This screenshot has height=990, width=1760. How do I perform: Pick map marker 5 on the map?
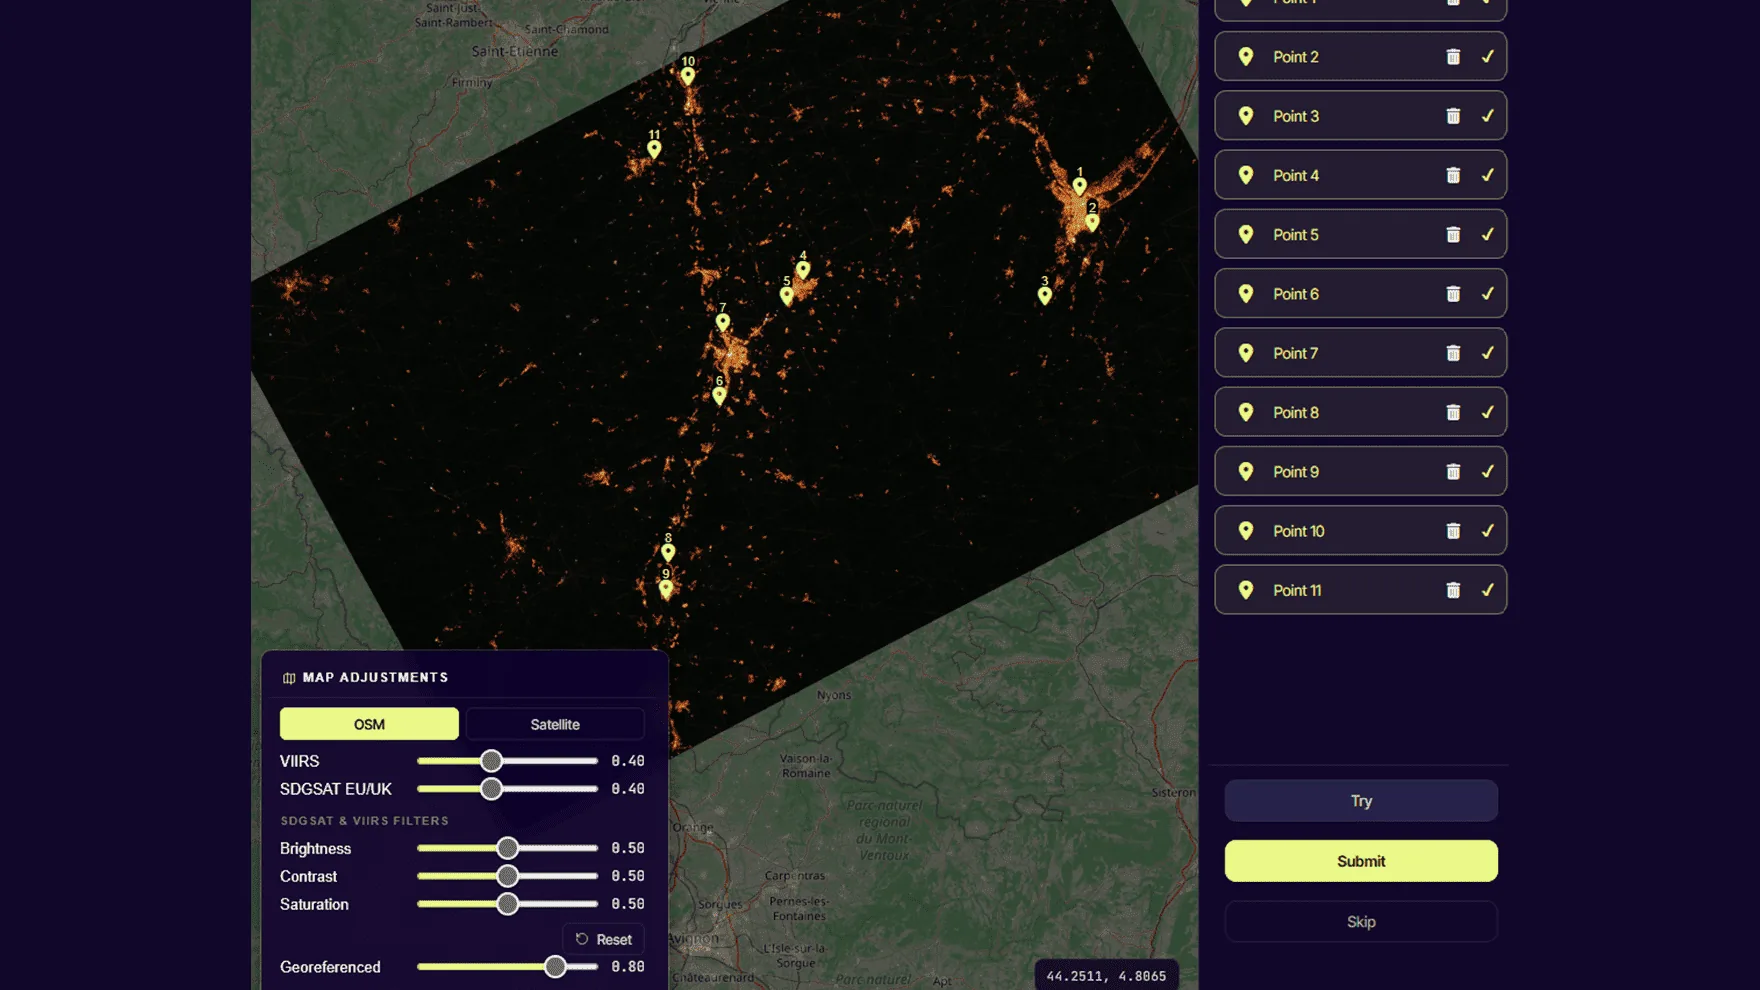pyautogui.click(x=787, y=295)
